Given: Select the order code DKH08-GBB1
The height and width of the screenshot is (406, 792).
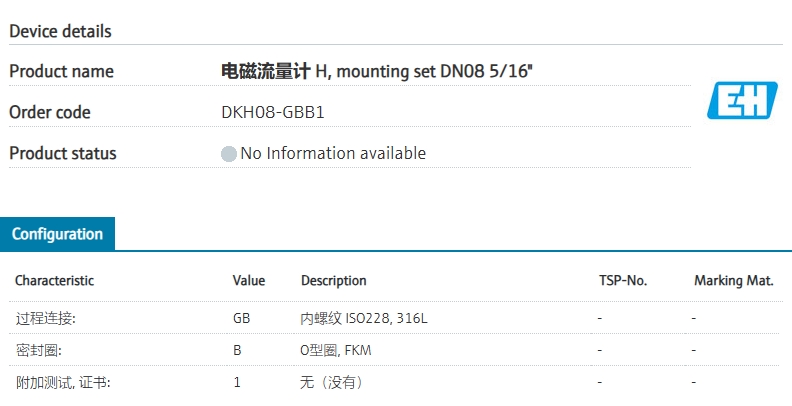Looking at the screenshot, I should [x=273, y=112].
